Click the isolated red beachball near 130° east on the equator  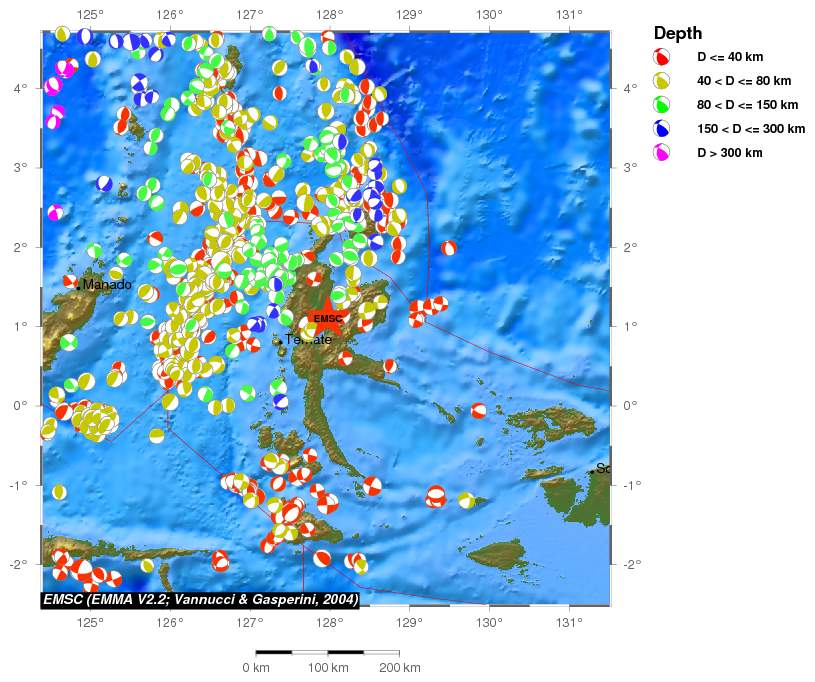click(479, 410)
